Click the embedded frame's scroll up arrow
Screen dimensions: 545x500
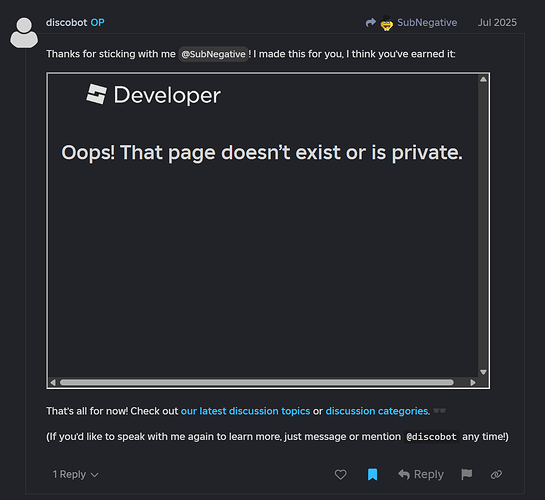click(483, 79)
